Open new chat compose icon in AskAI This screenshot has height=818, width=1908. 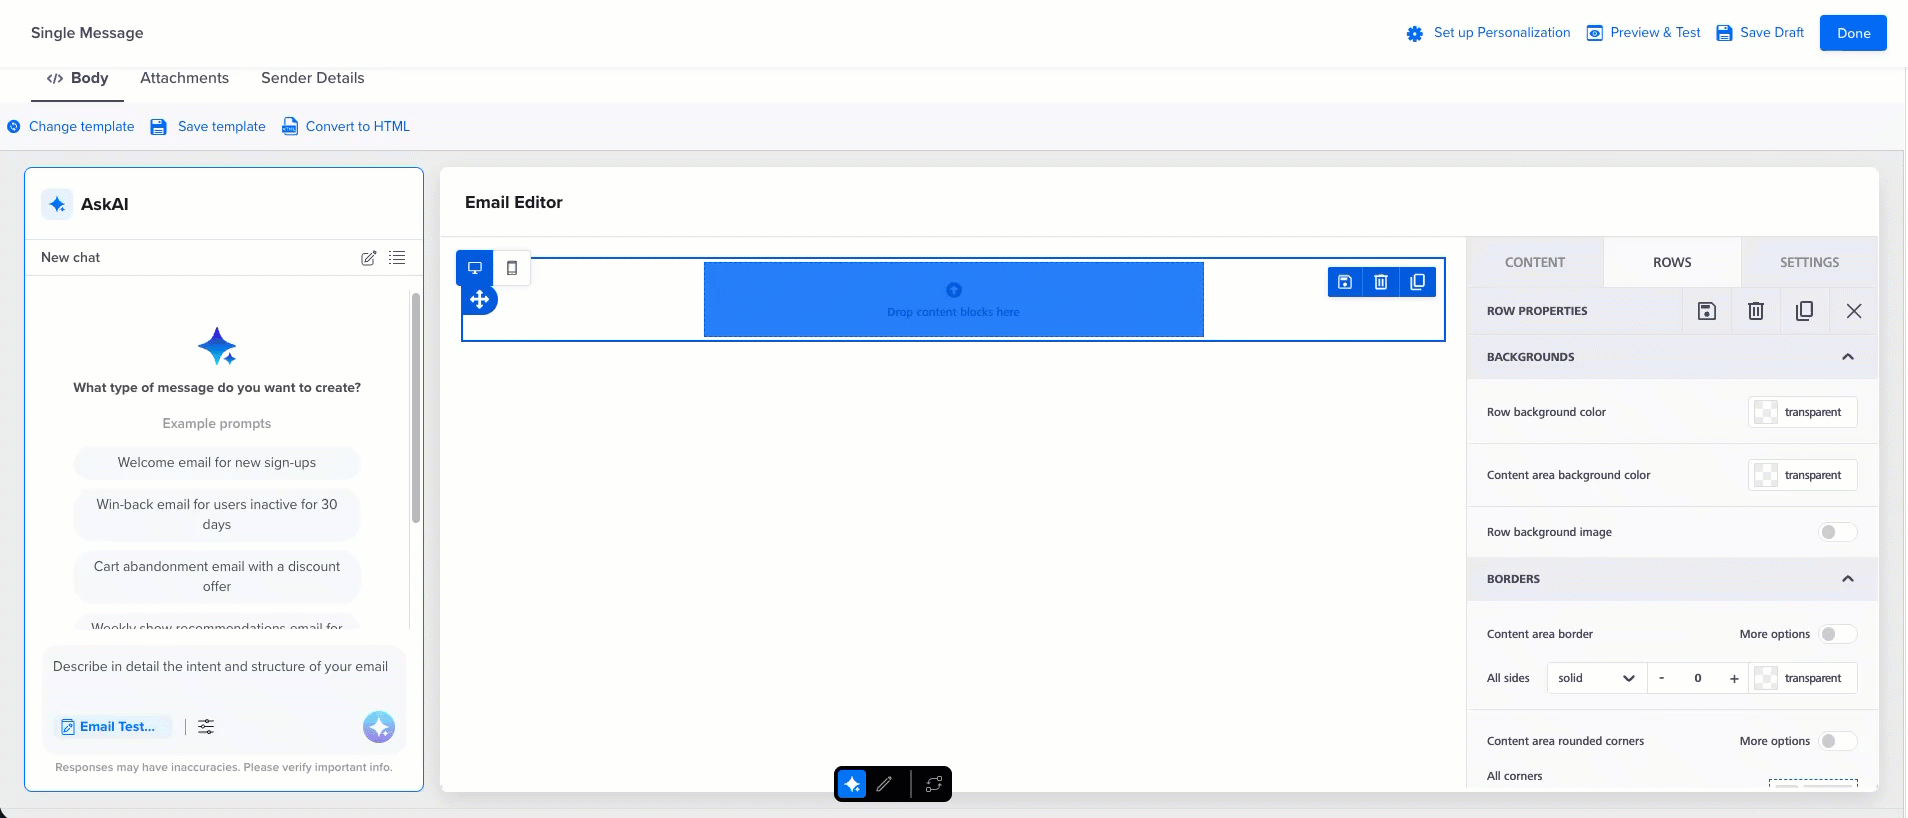368,258
